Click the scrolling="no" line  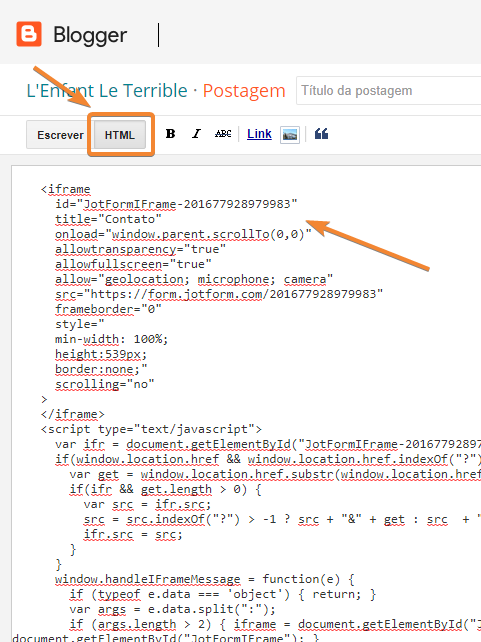tap(105, 384)
